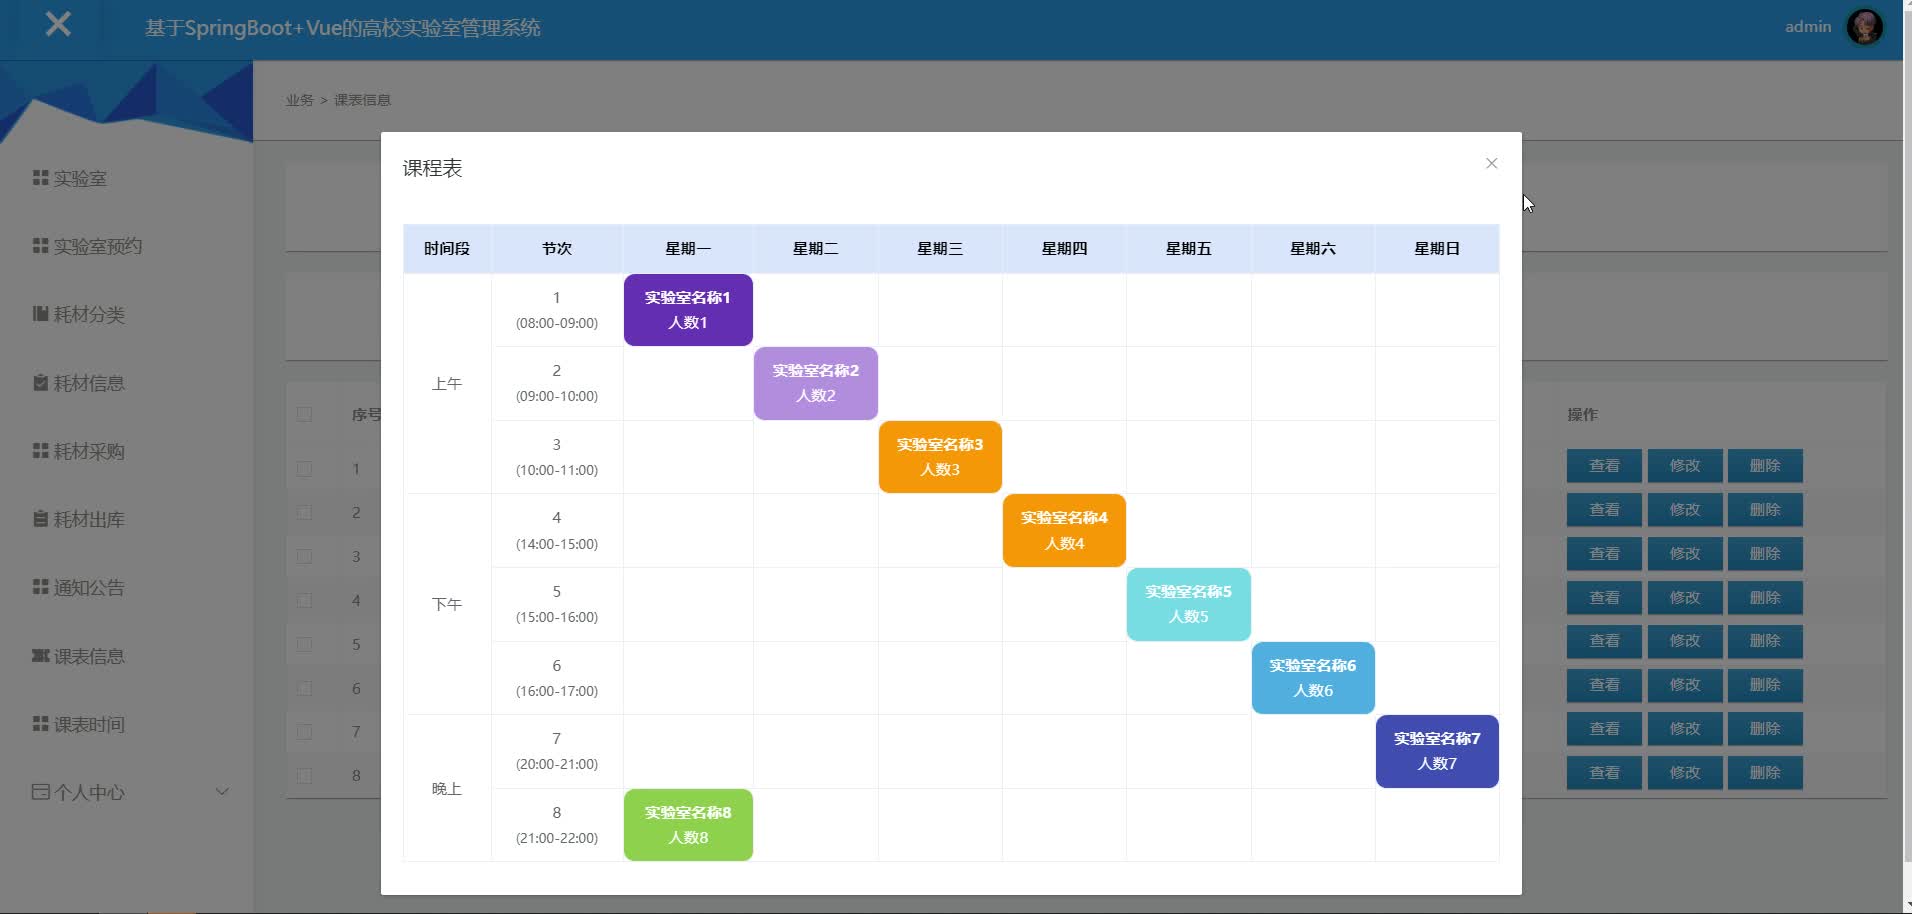1912x914 pixels.
Task: Click the 耗材出库 sidebar icon
Action: (40, 519)
